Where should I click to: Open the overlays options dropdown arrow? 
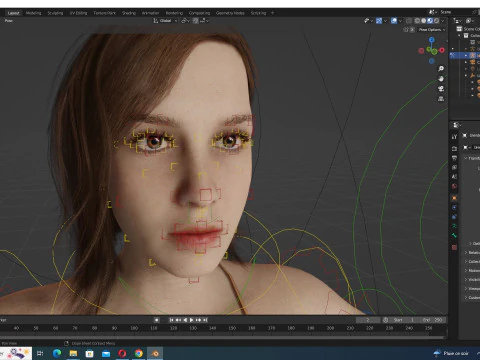400,21
